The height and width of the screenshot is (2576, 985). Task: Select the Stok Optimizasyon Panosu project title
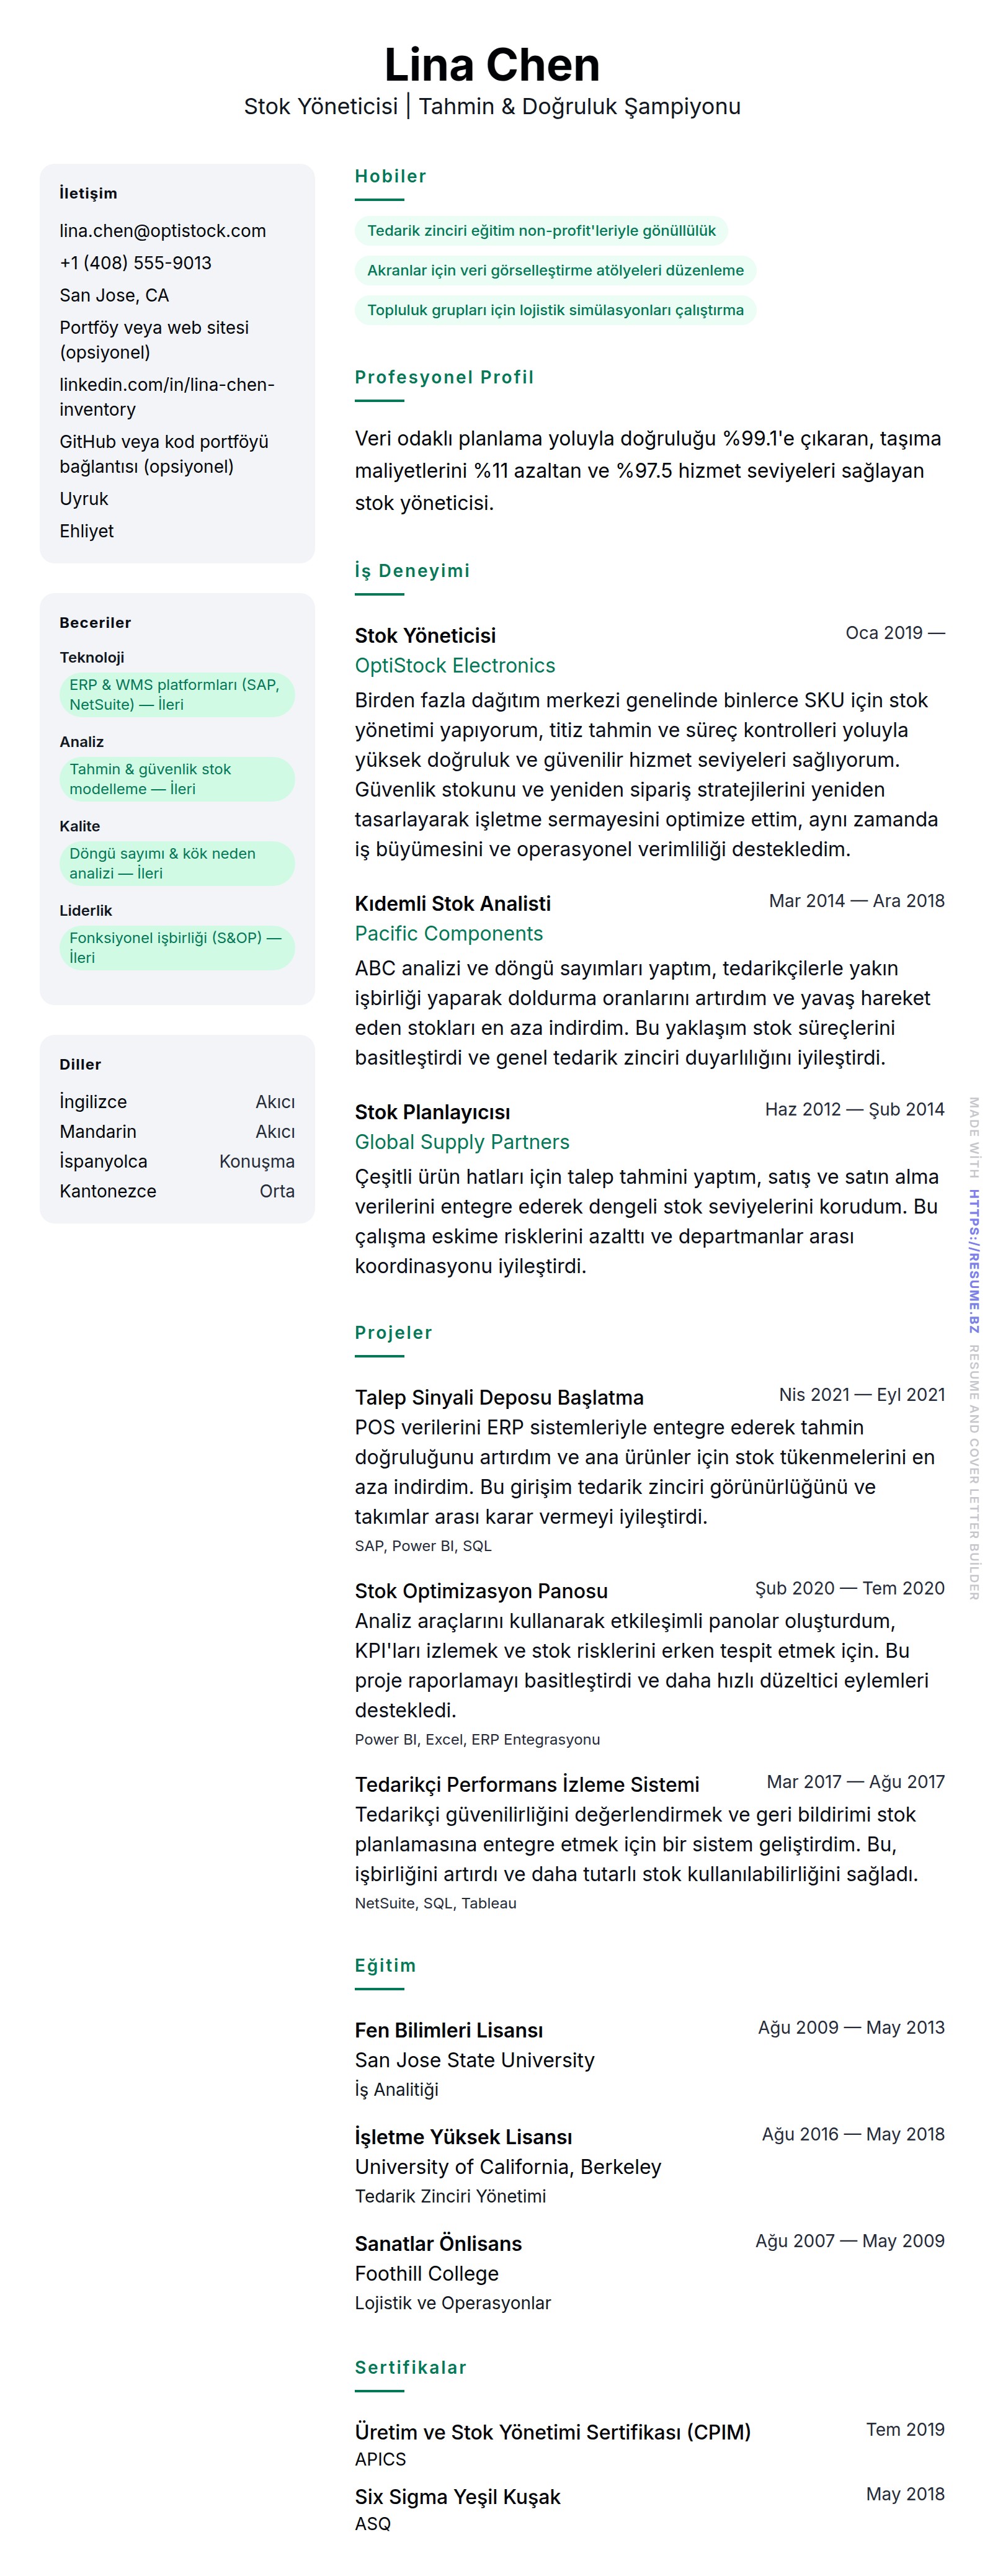[481, 1591]
